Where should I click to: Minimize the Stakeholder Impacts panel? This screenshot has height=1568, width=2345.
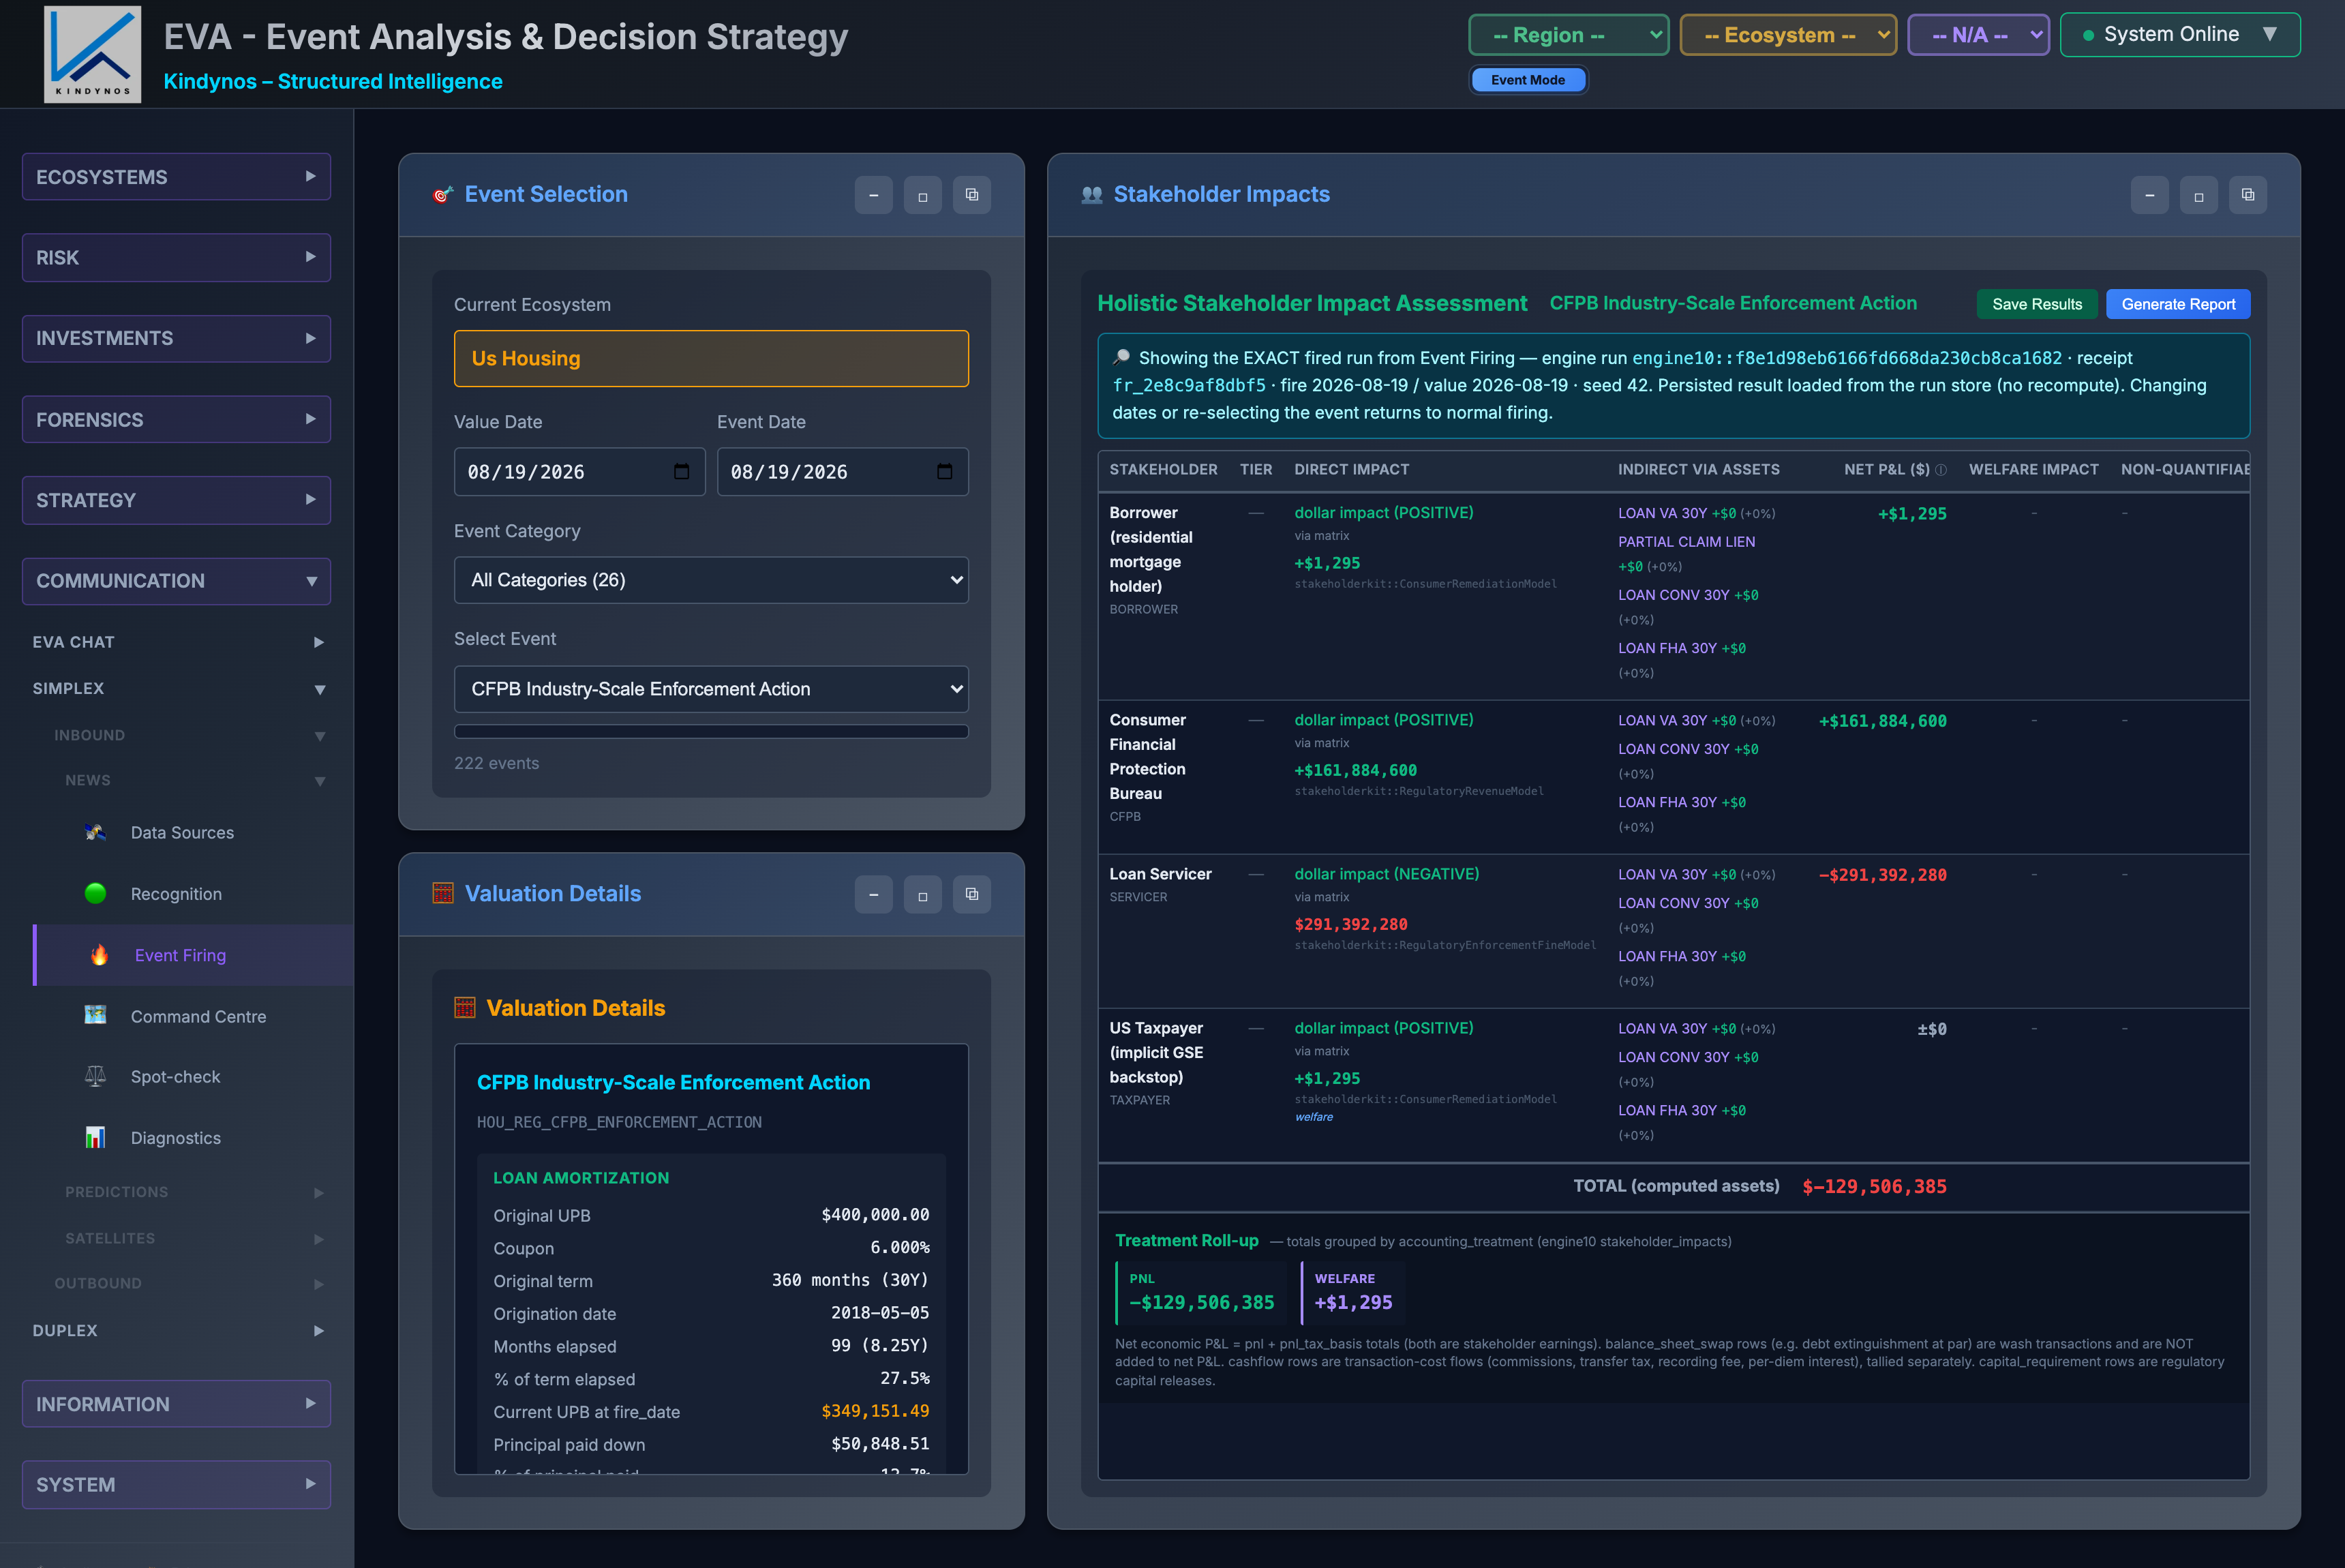pyautogui.click(x=2149, y=195)
